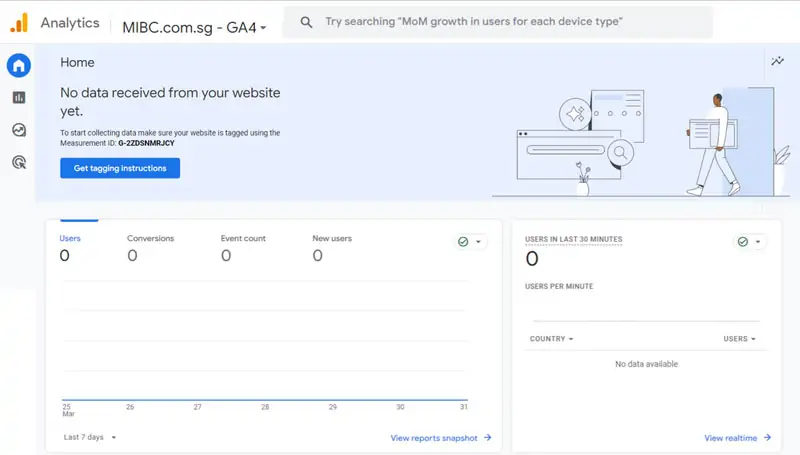800x455 pixels.
Task: Click the Google Analytics logo
Action: tap(19, 22)
